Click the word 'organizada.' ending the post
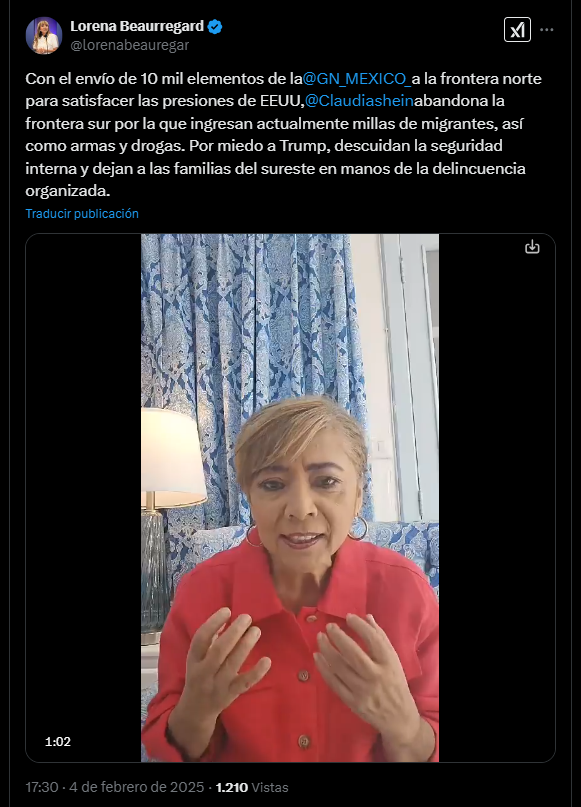Screen dimensions: 581x807 [68, 191]
